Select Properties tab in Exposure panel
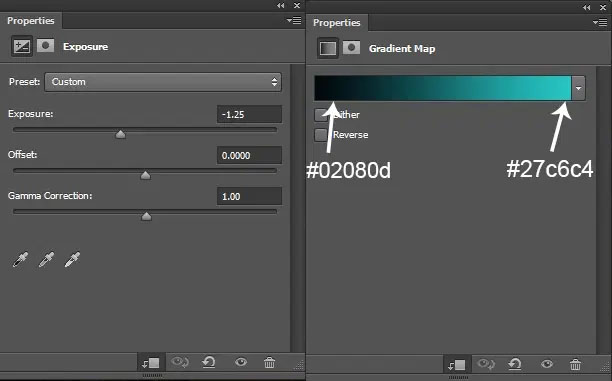 tap(31, 21)
